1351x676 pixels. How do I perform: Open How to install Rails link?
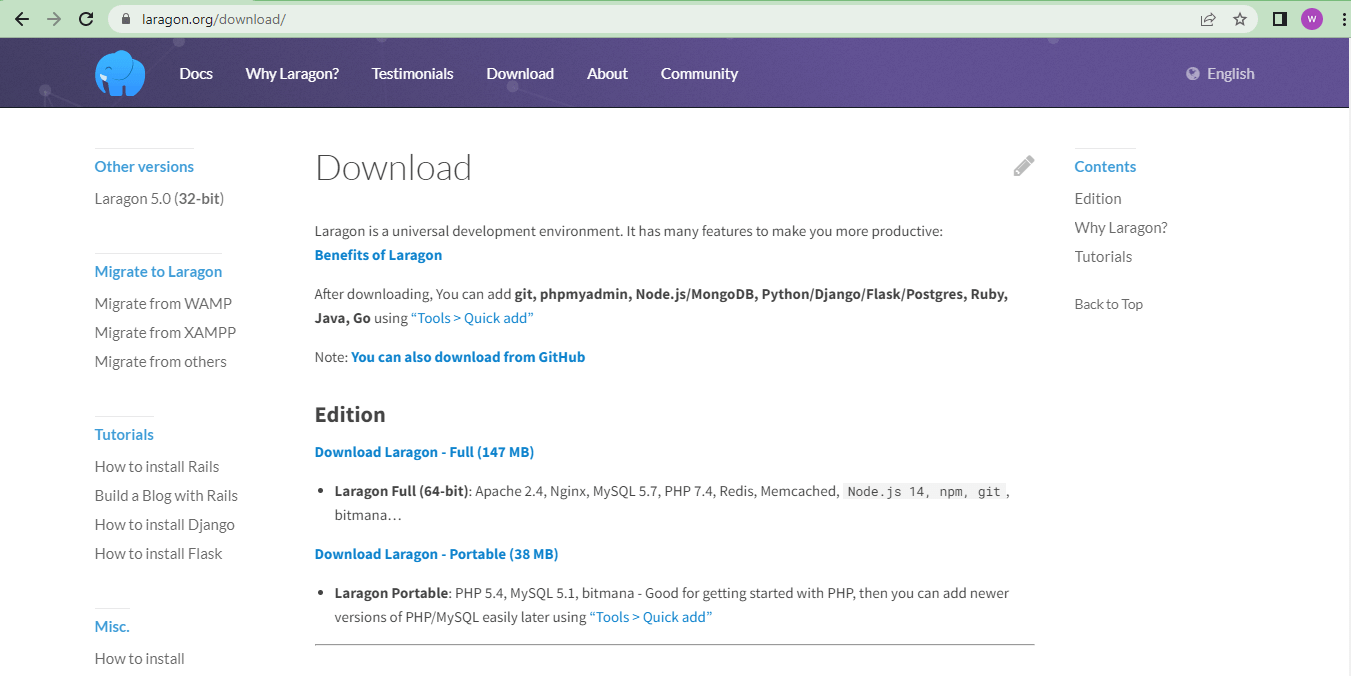coord(157,467)
